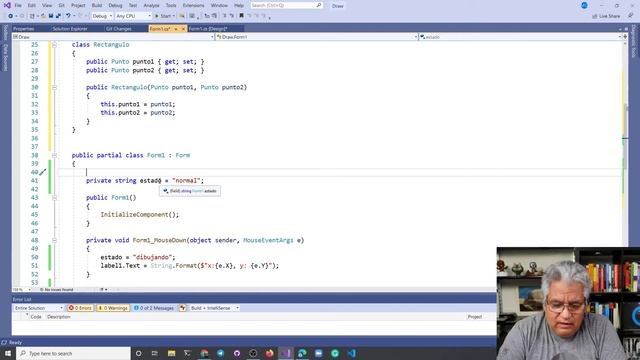Switch to Form1.cs [Design] tab
Image resolution: width=640 pixels, height=360 pixels.
click(x=208, y=29)
